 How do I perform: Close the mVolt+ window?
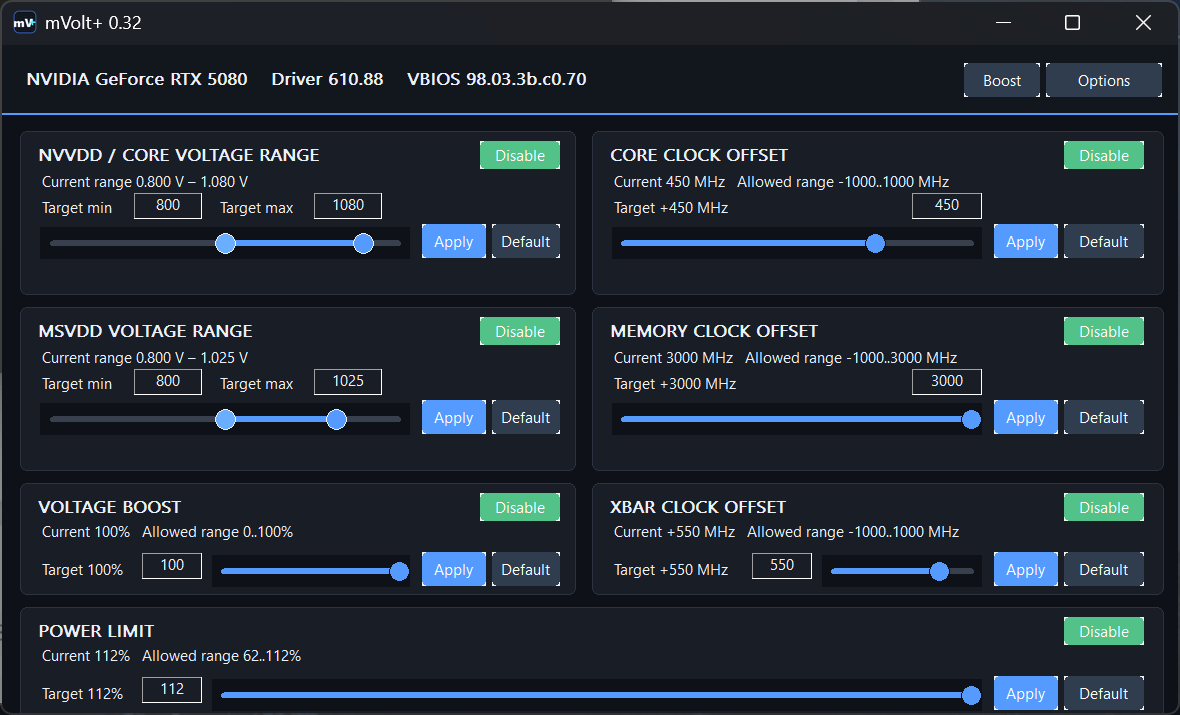pos(1143,23)
